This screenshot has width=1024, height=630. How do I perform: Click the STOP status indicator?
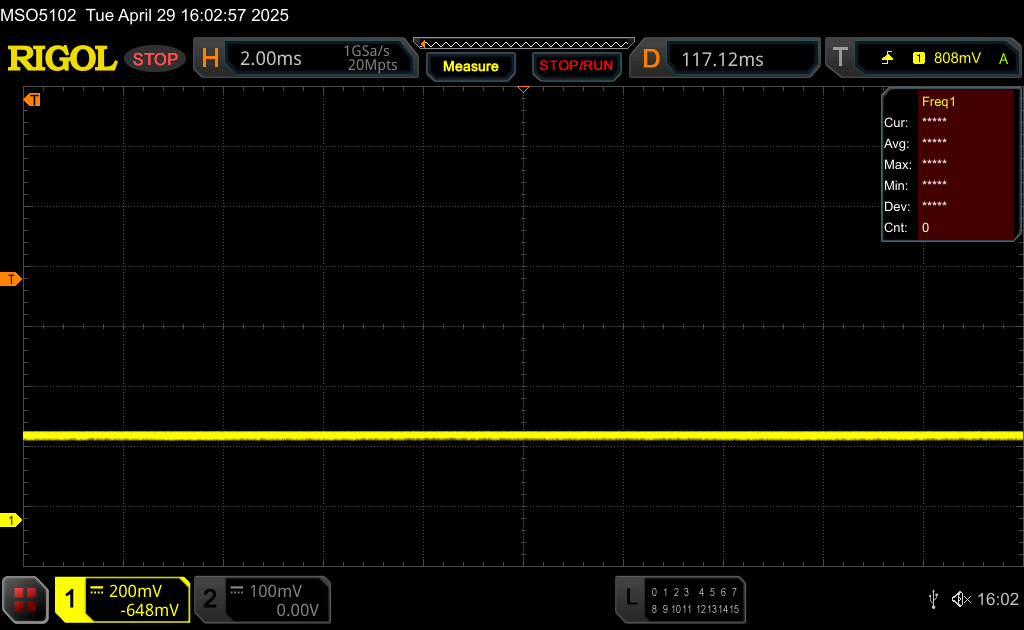click(x=155, y=59)
